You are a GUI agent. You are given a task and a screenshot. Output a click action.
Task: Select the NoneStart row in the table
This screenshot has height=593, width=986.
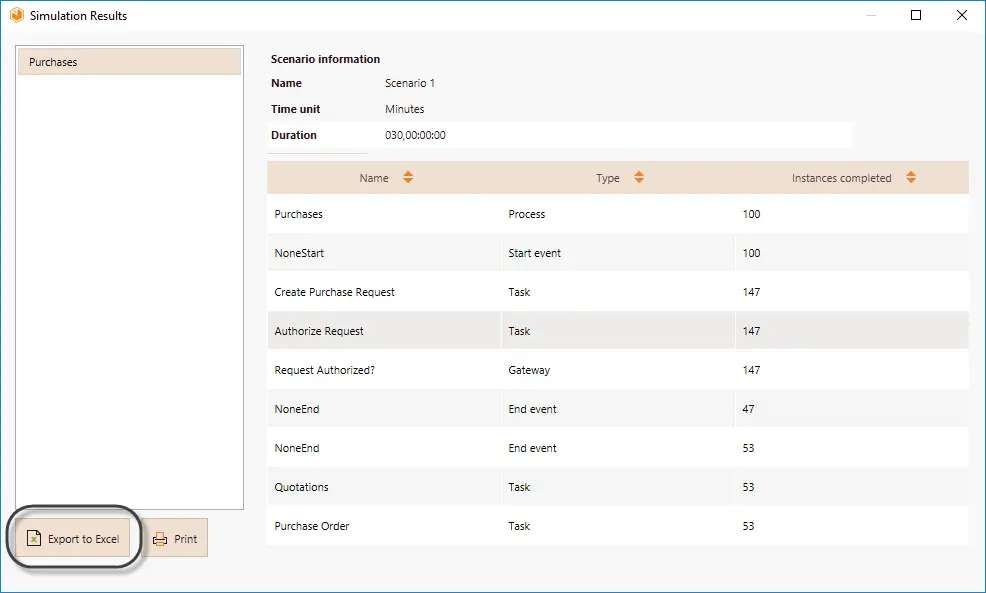(x=618, y=253)
